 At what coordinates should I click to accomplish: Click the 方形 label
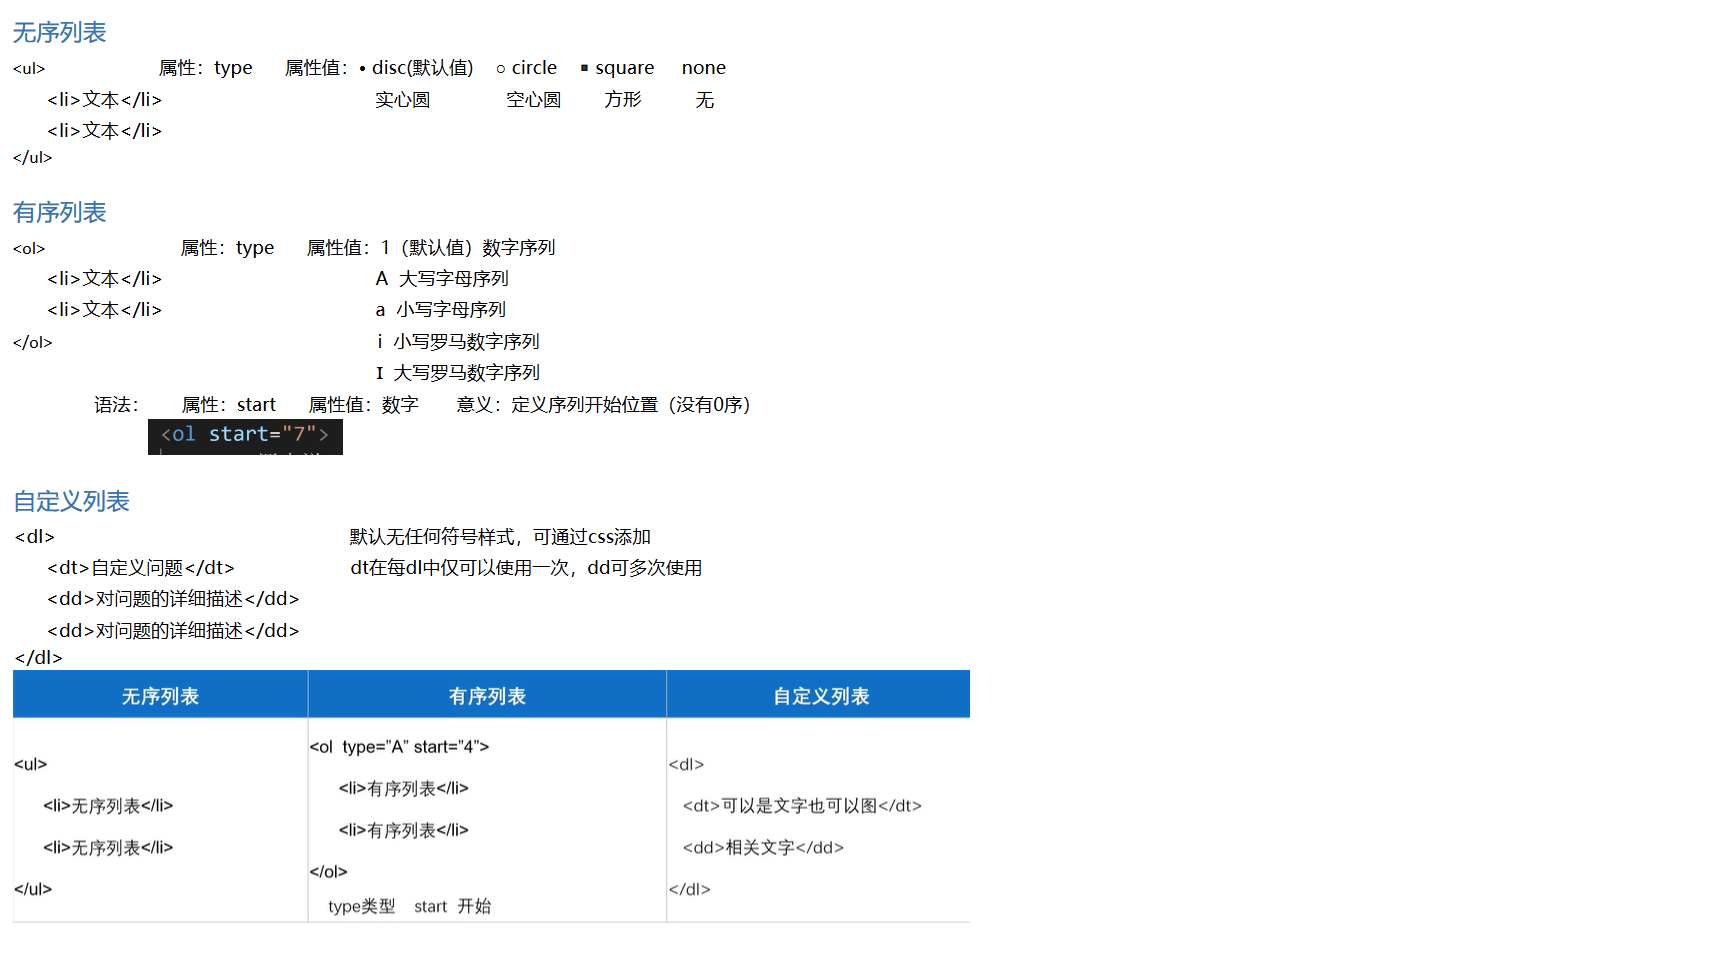tap(622, 99)
